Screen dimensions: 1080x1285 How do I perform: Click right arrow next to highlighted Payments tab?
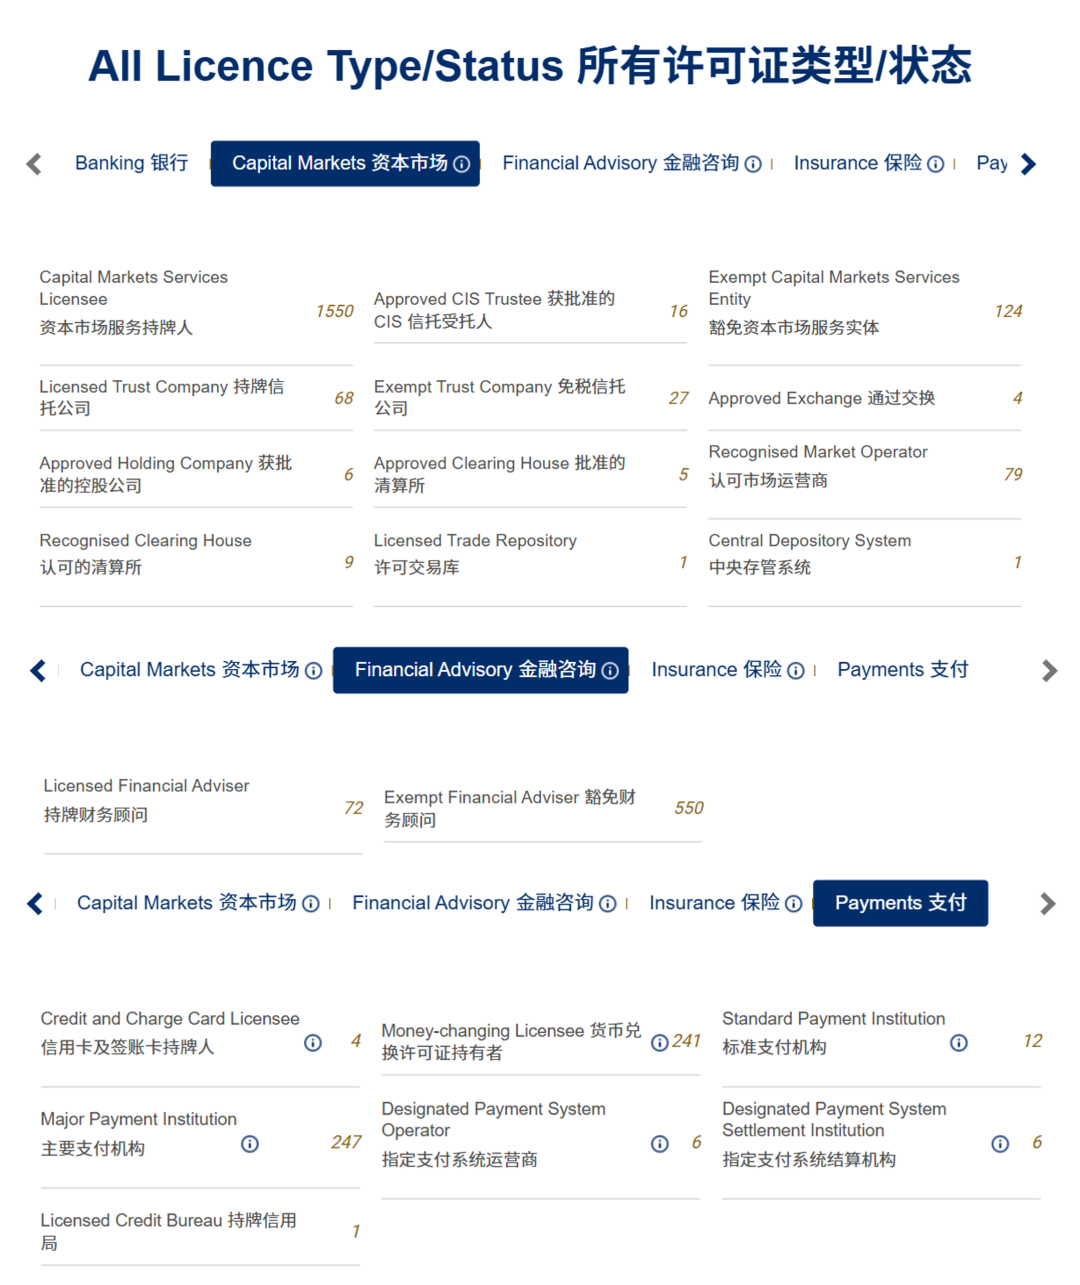pyautogui.click(x=1047, y=904)
